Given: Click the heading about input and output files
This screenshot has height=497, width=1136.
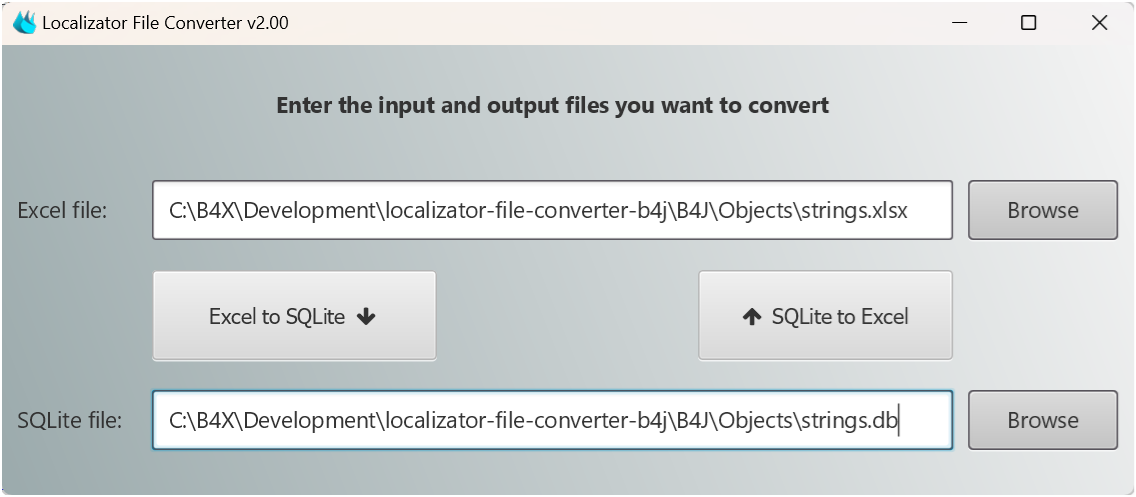Looking at the screenshot, I should [x=552, y=105].
